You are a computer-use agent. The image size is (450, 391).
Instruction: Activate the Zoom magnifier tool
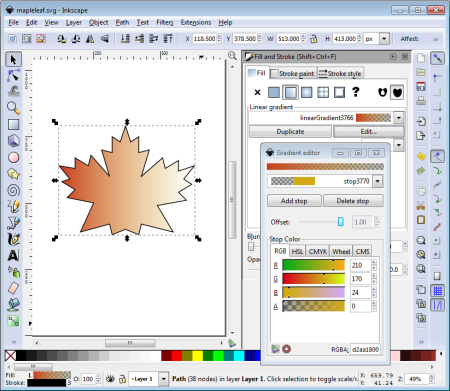pyautogui.click(x=13, y=108)
